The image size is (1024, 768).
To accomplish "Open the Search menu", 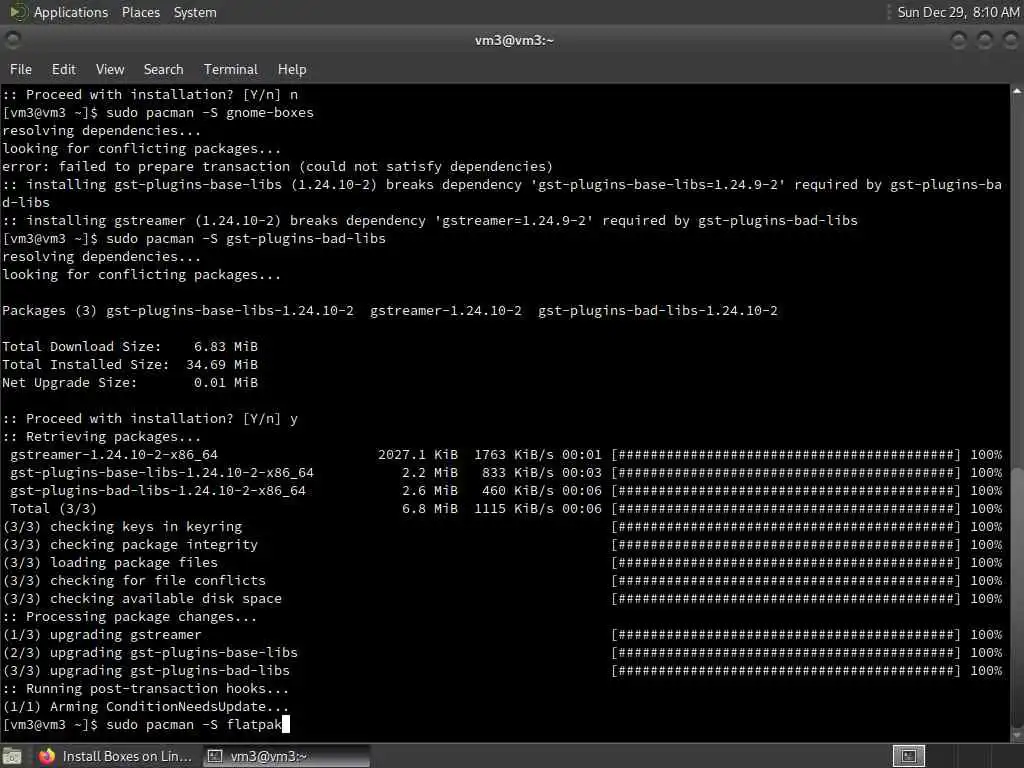I will click(163, 69).
